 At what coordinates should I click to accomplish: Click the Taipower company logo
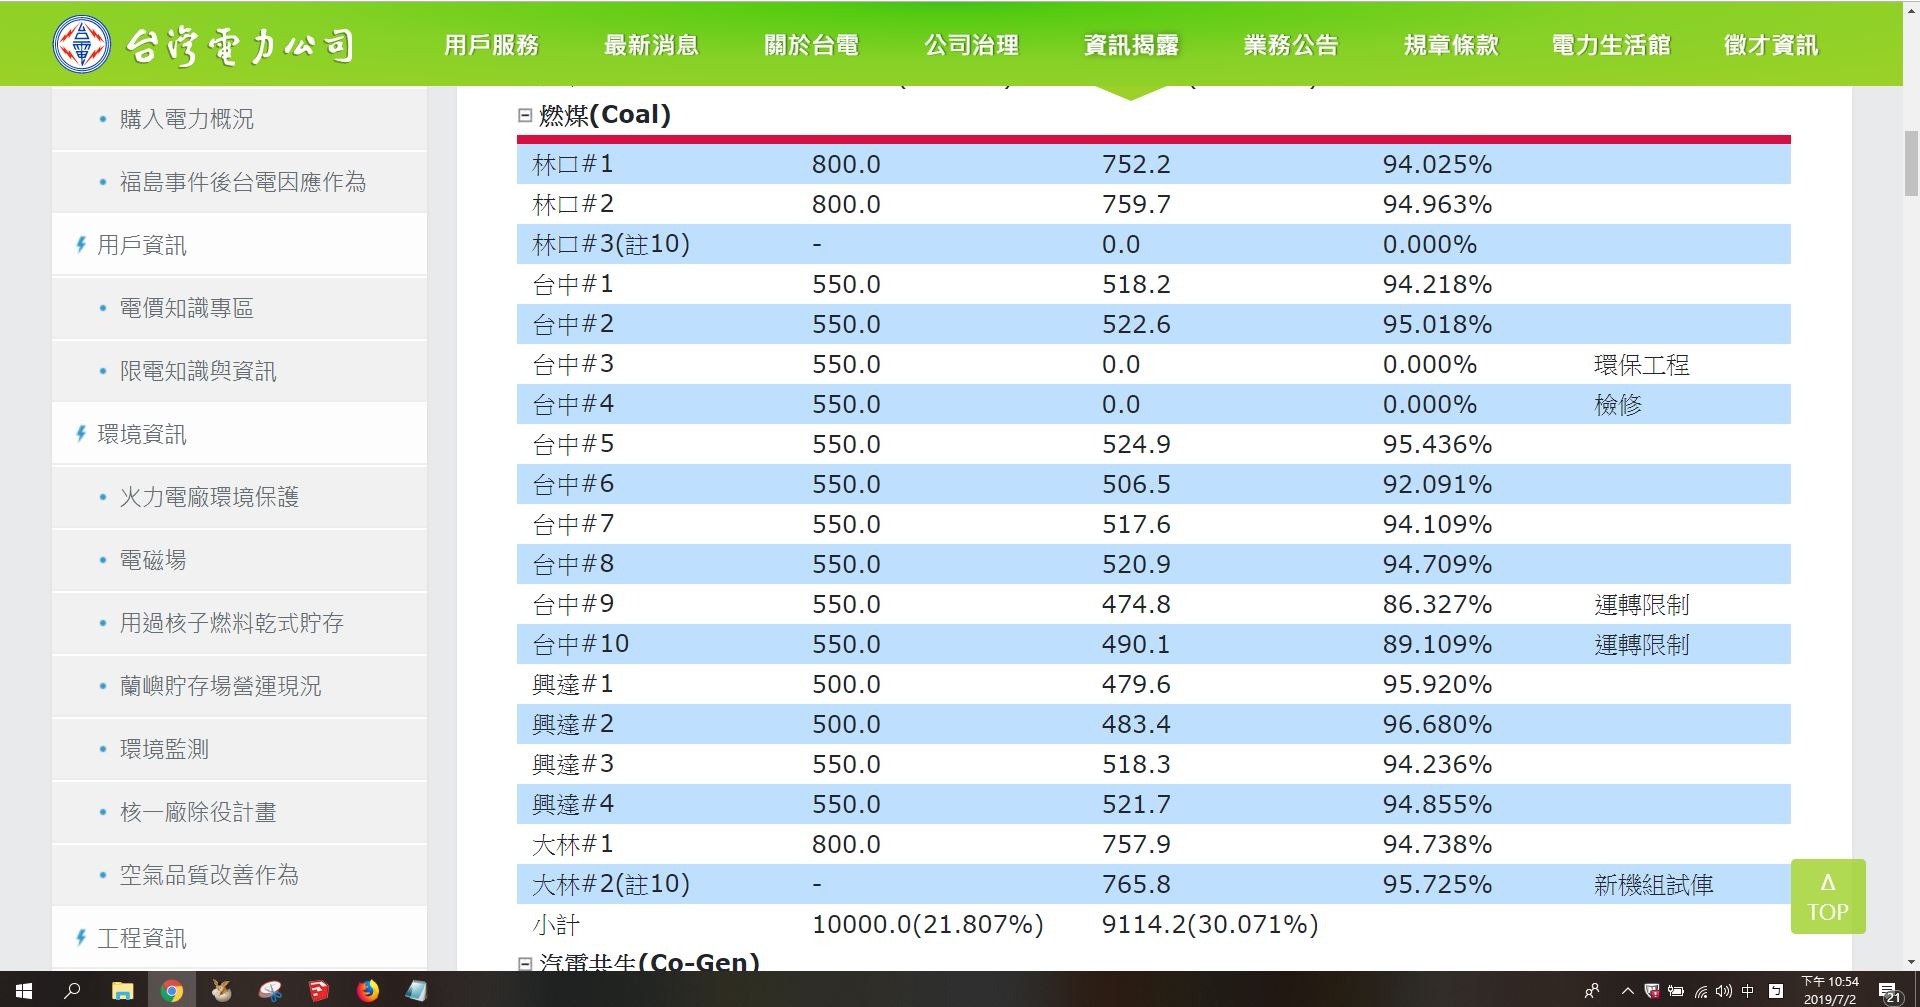(x=203, y=44)
